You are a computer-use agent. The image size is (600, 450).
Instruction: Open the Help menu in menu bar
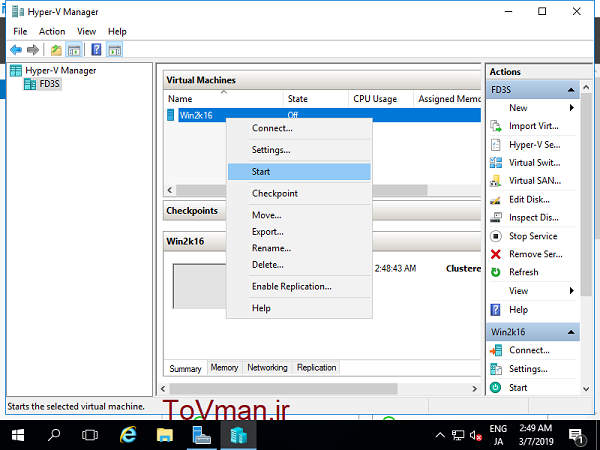117,31
